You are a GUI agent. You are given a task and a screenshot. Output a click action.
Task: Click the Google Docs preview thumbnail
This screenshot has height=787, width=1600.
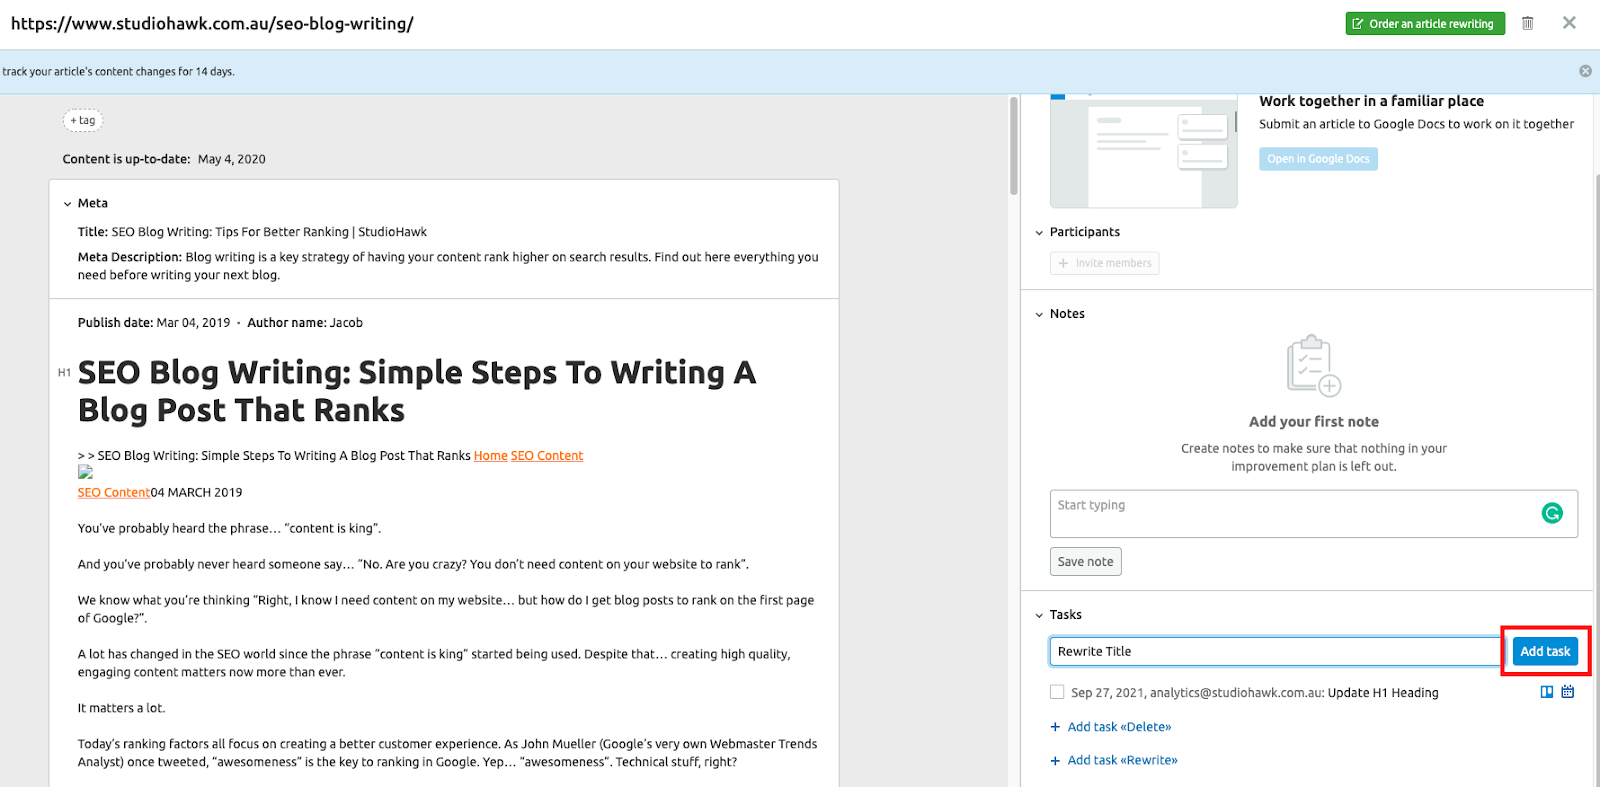point(1144,151)
